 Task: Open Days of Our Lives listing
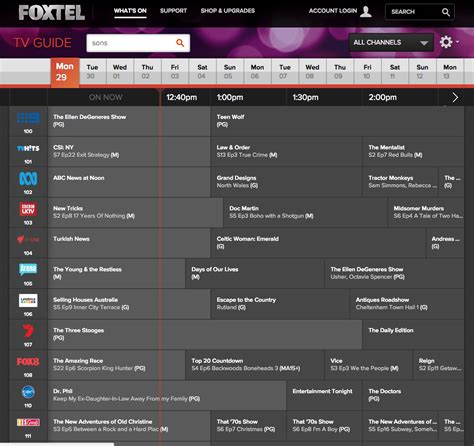255,274
